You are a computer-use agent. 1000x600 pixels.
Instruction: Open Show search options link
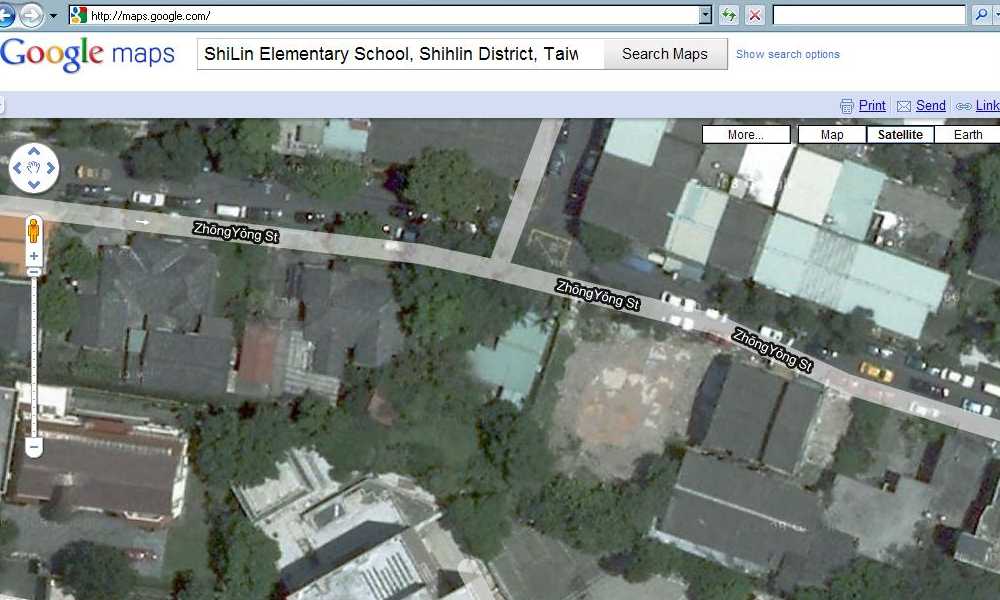(787, 54)
